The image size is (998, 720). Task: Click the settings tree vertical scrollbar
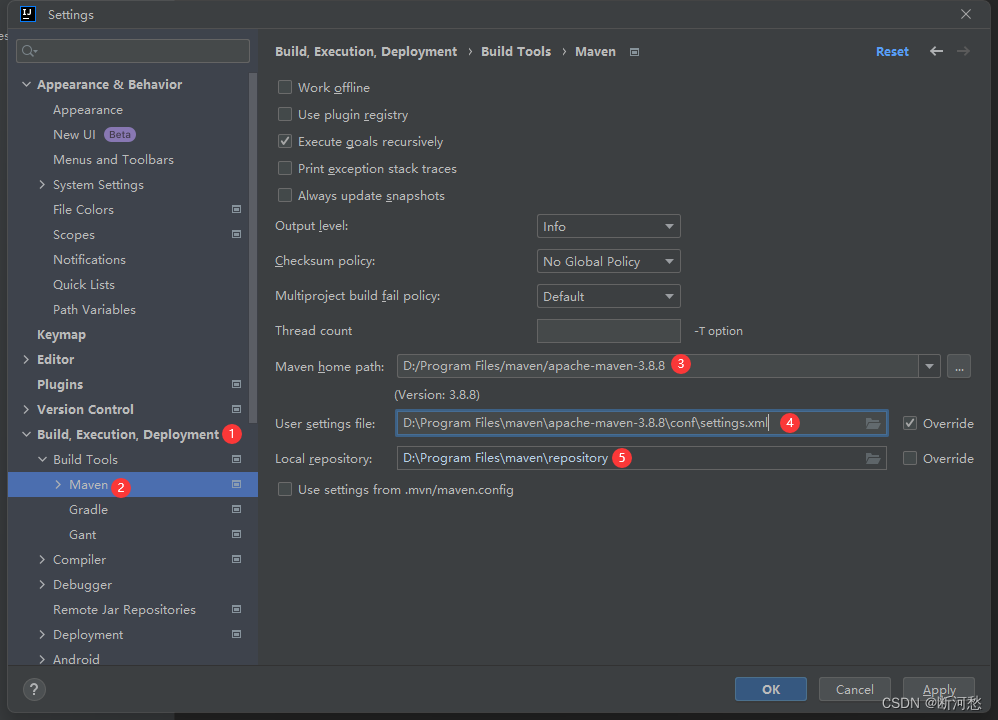tap(253, 248)
